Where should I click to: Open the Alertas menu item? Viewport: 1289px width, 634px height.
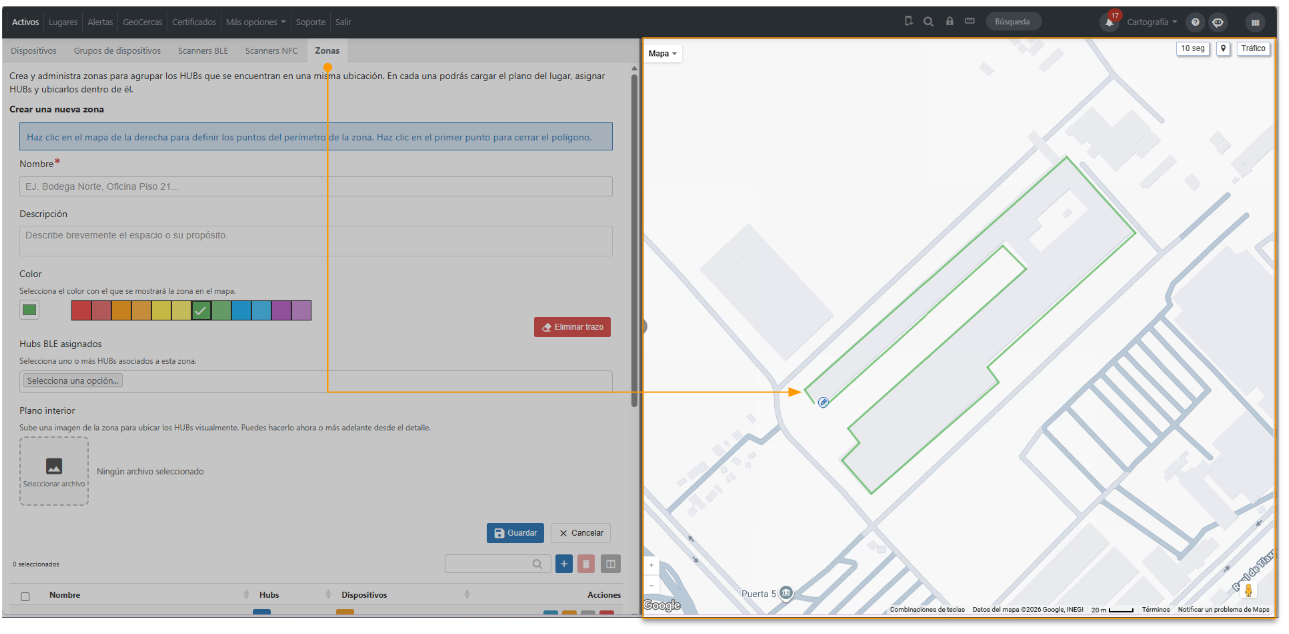tap(100, 22)
